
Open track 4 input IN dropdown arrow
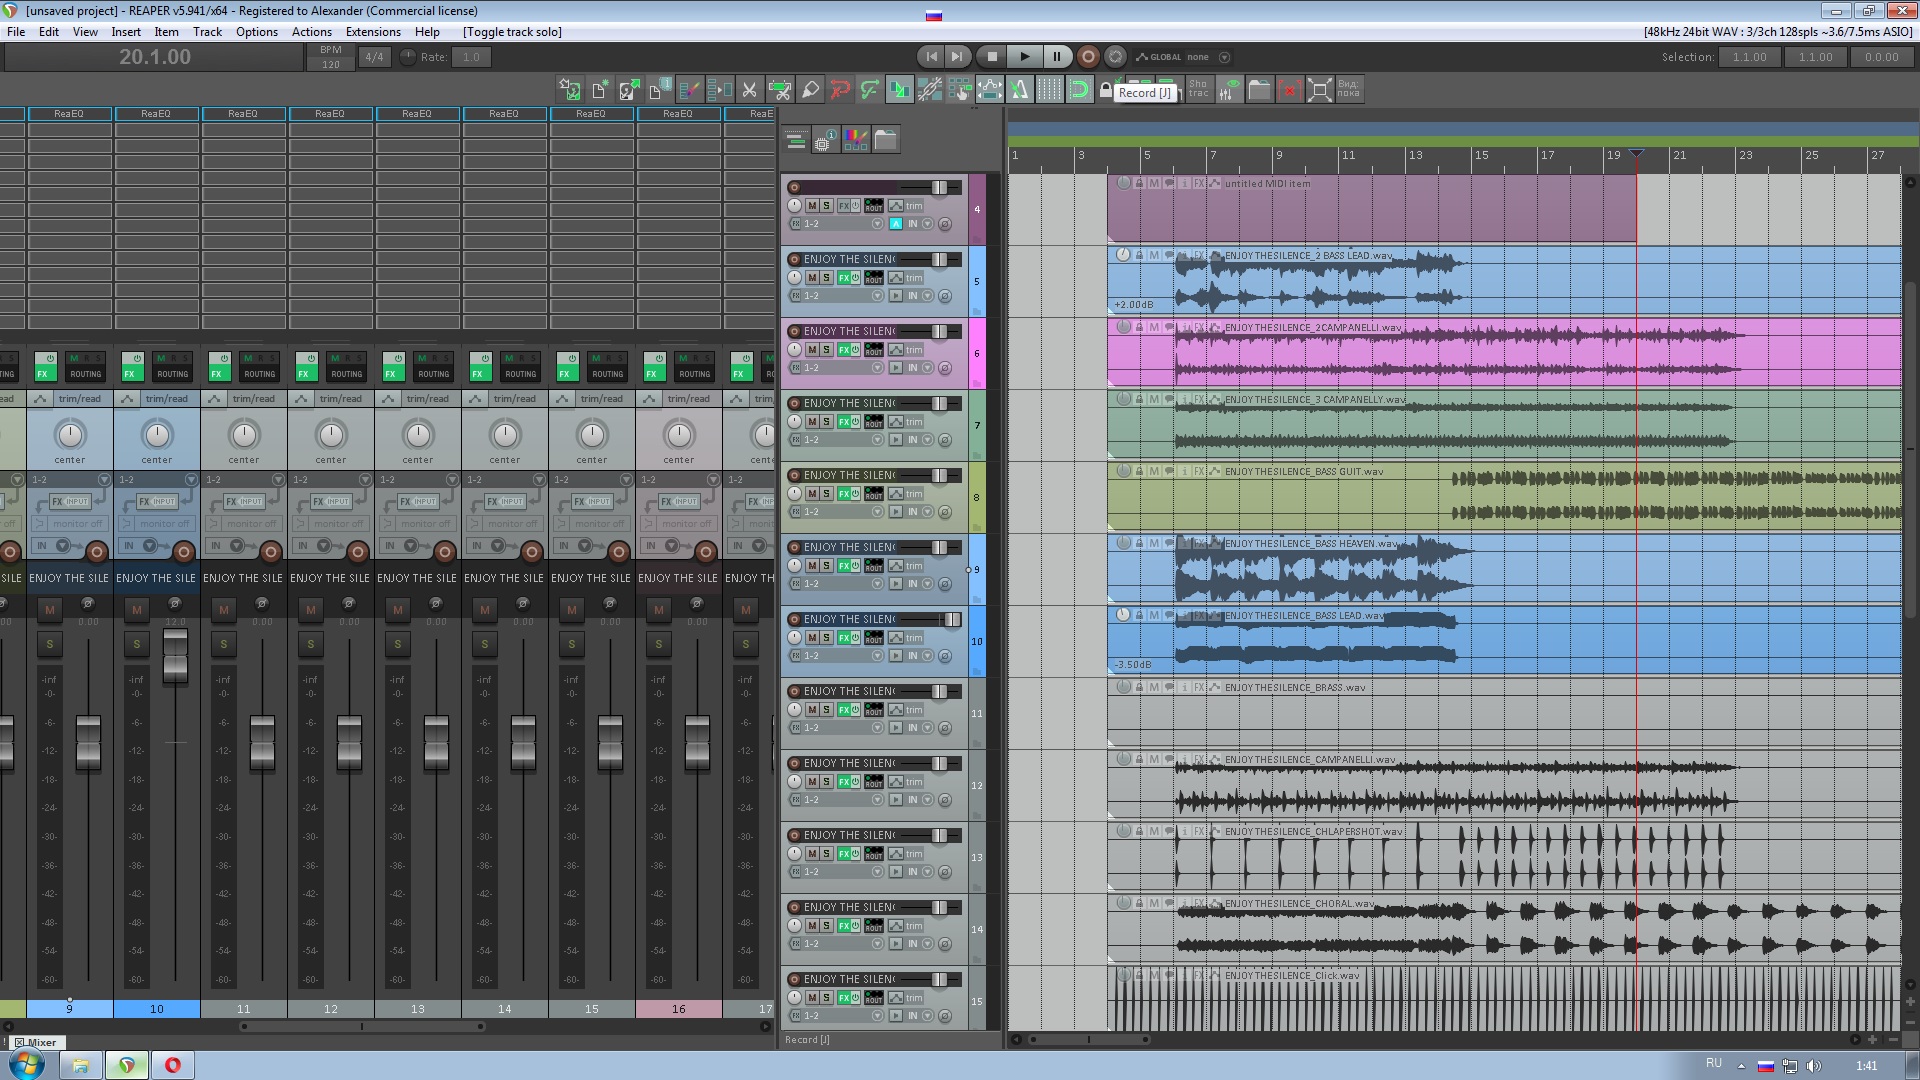[928, 224]
